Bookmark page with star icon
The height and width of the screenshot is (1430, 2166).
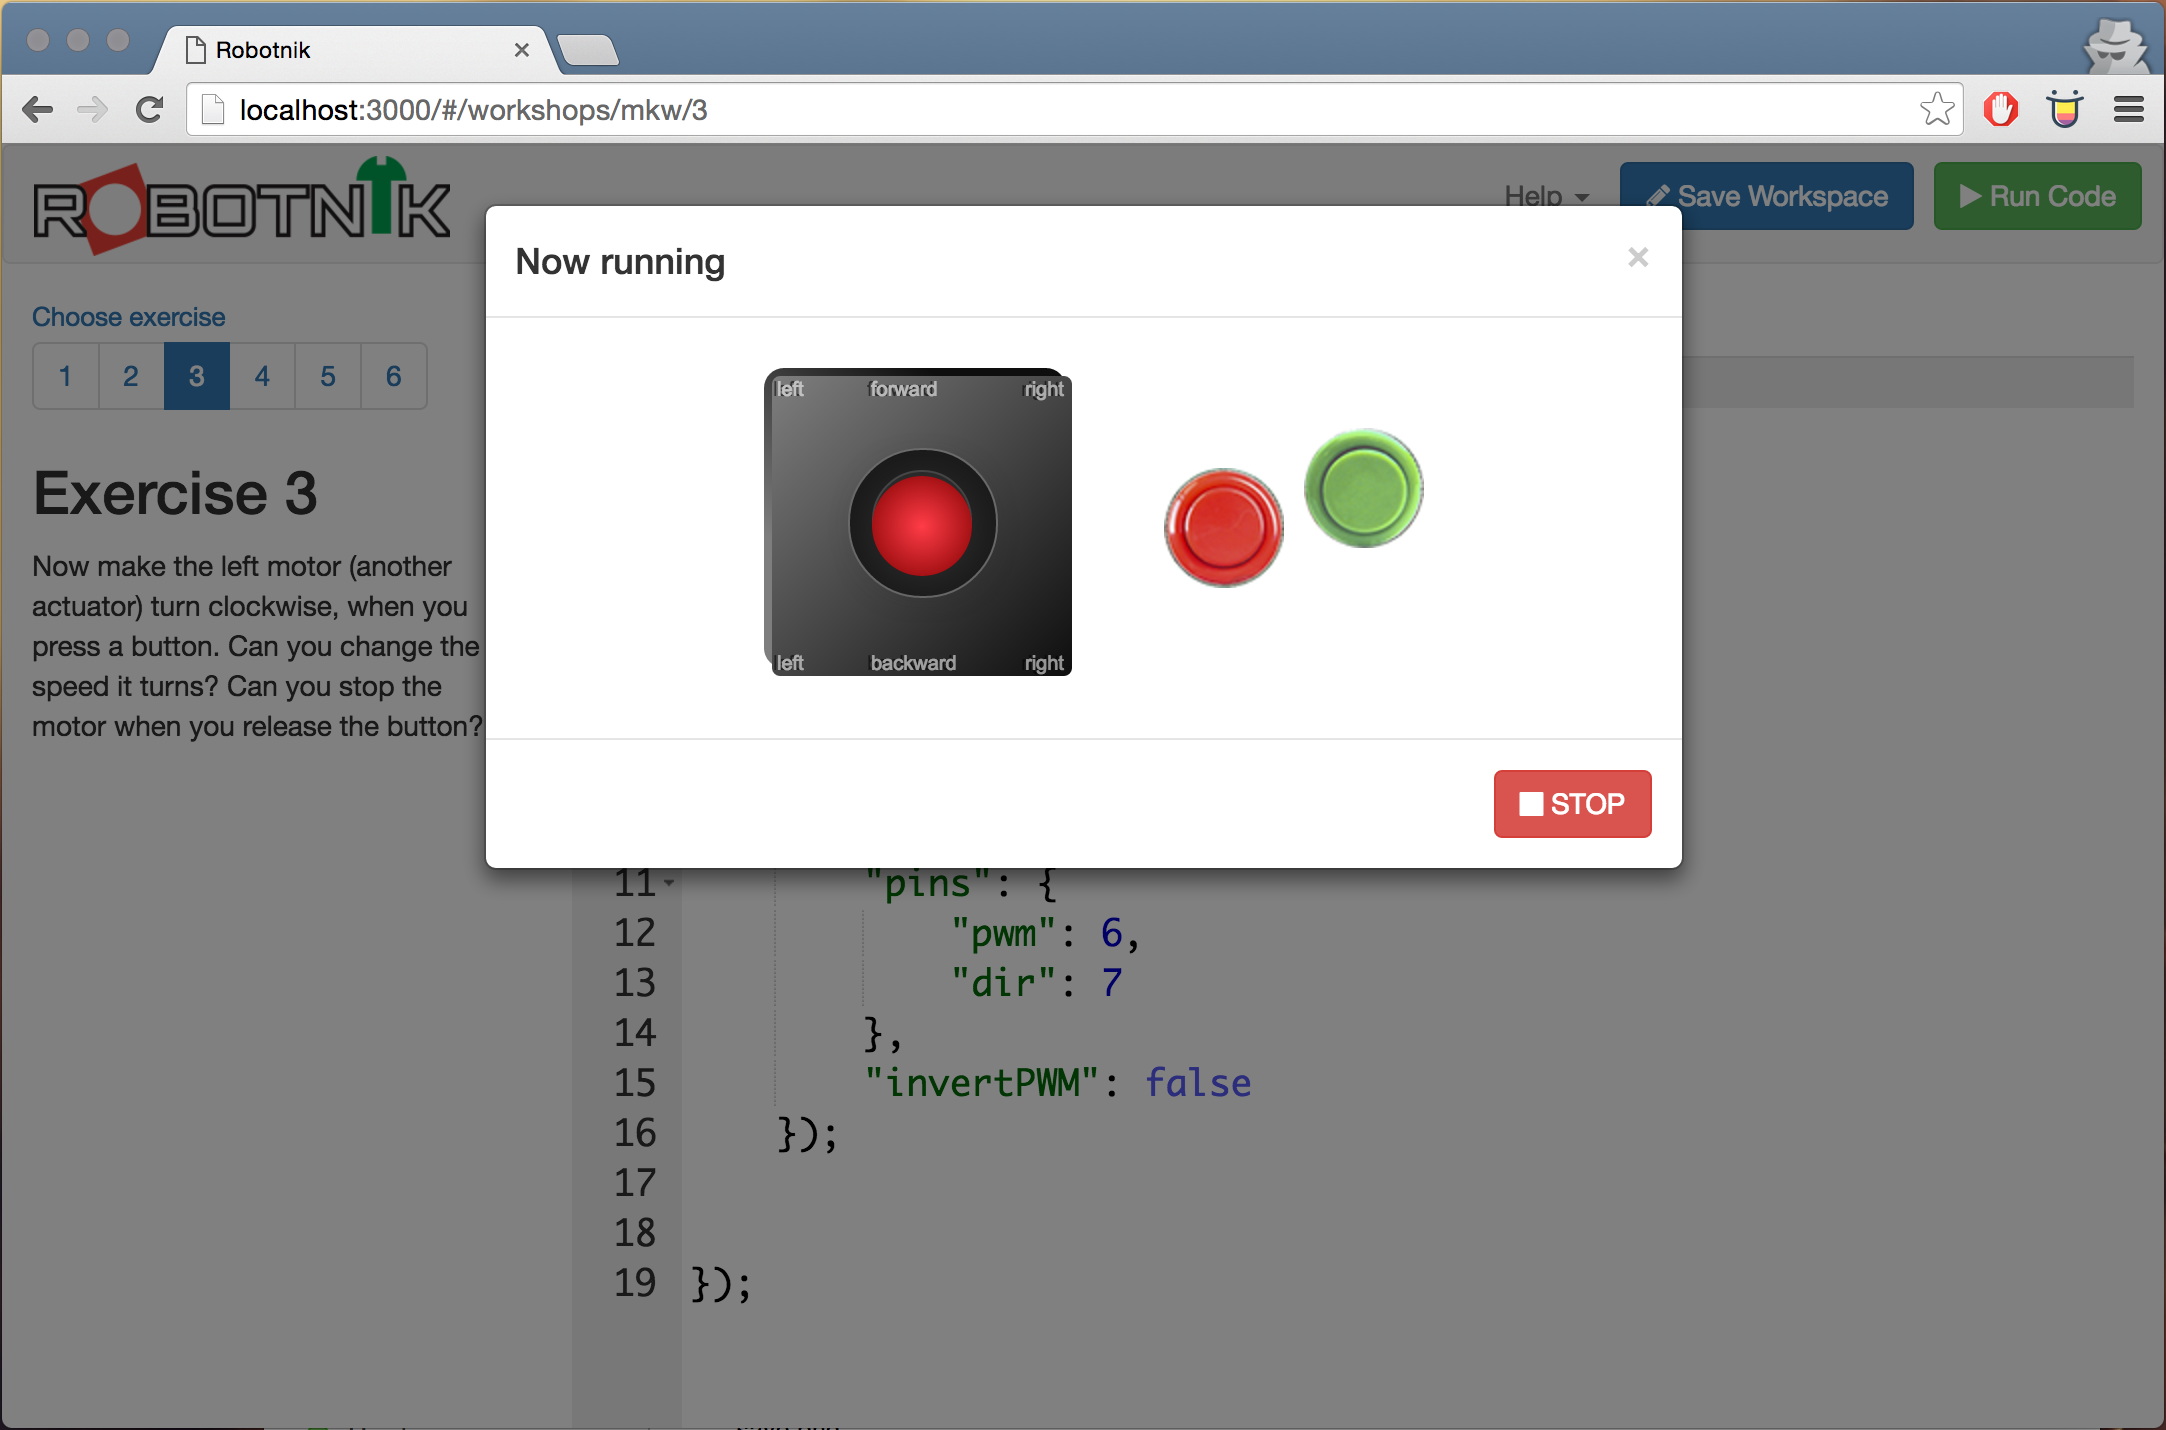coord(1937,109)
